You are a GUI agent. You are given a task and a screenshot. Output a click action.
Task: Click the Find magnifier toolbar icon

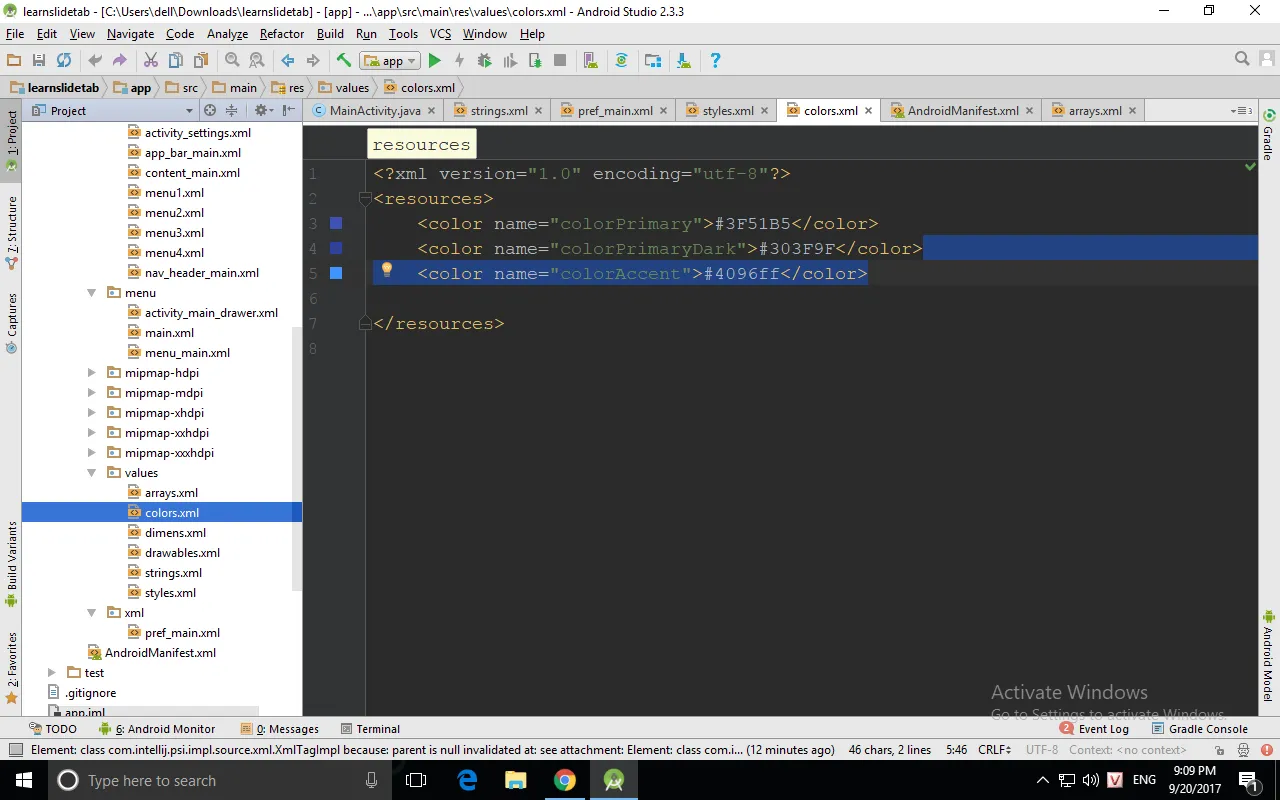pyautogui.click(x=232, y=61)
